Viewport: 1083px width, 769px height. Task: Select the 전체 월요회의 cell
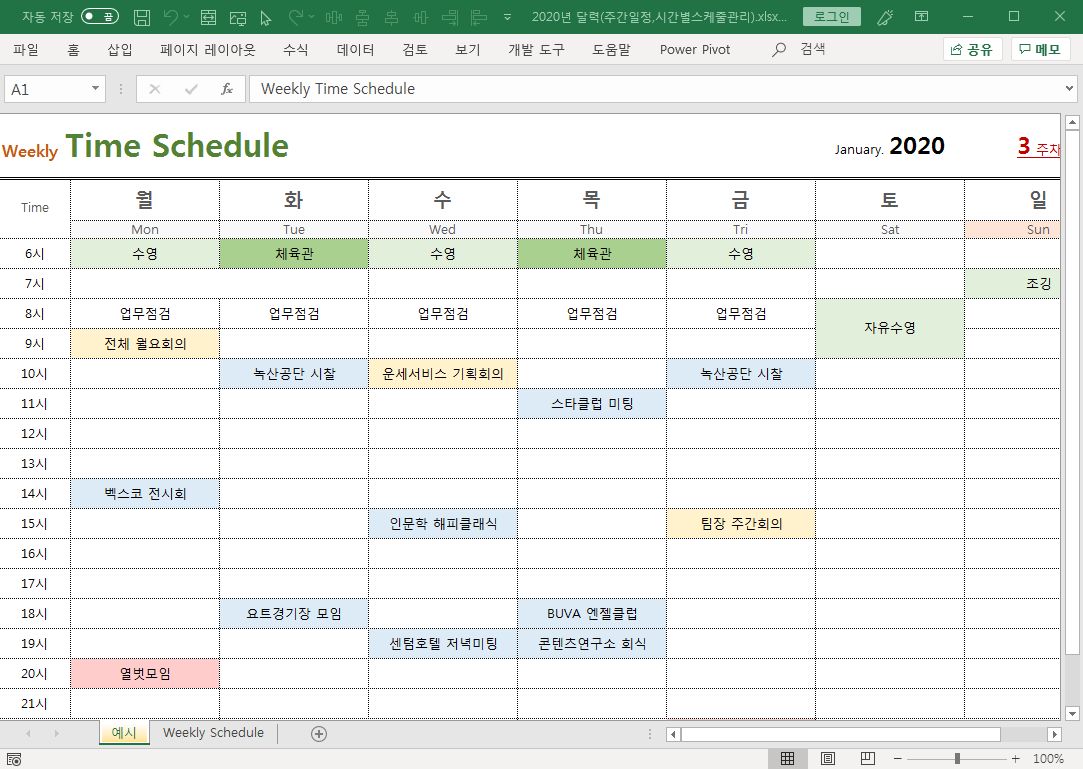[x=145, y=343]
